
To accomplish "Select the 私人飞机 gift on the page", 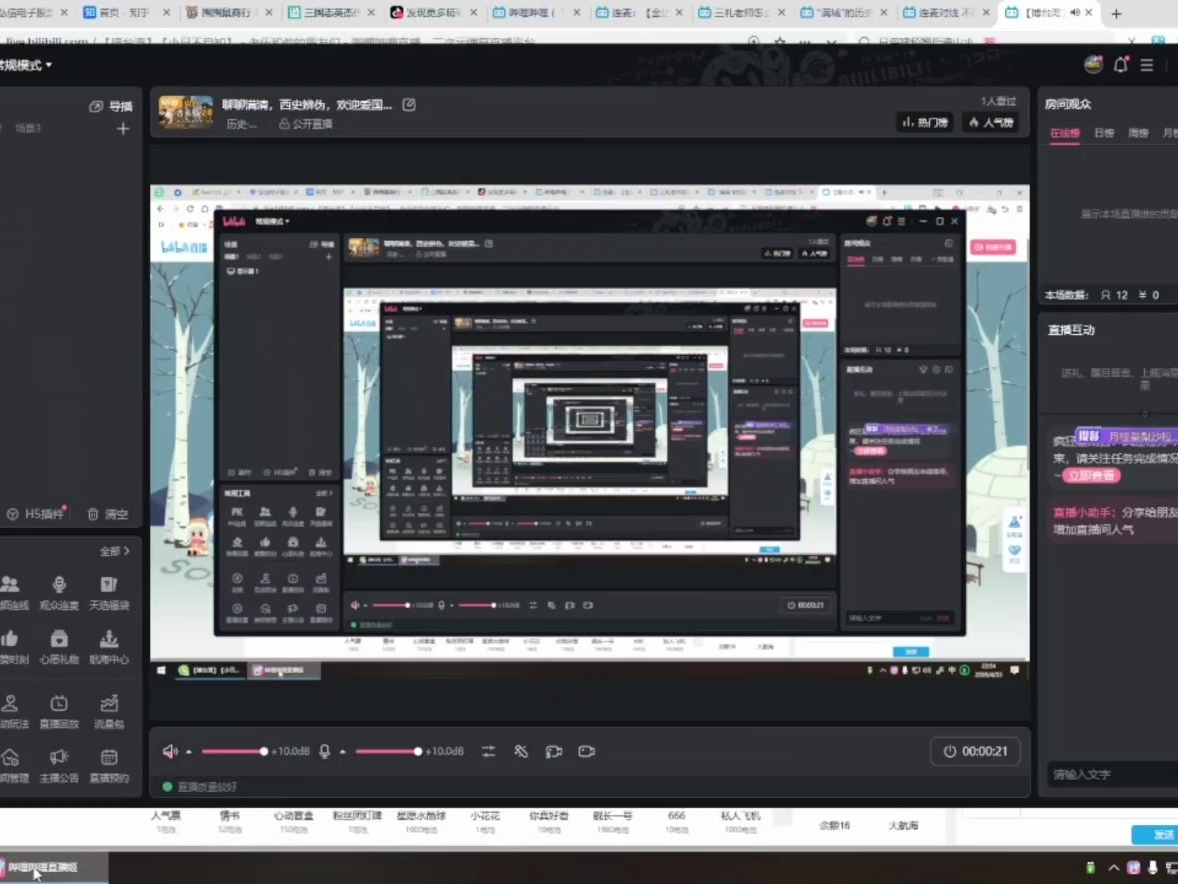I will [740, 821].
